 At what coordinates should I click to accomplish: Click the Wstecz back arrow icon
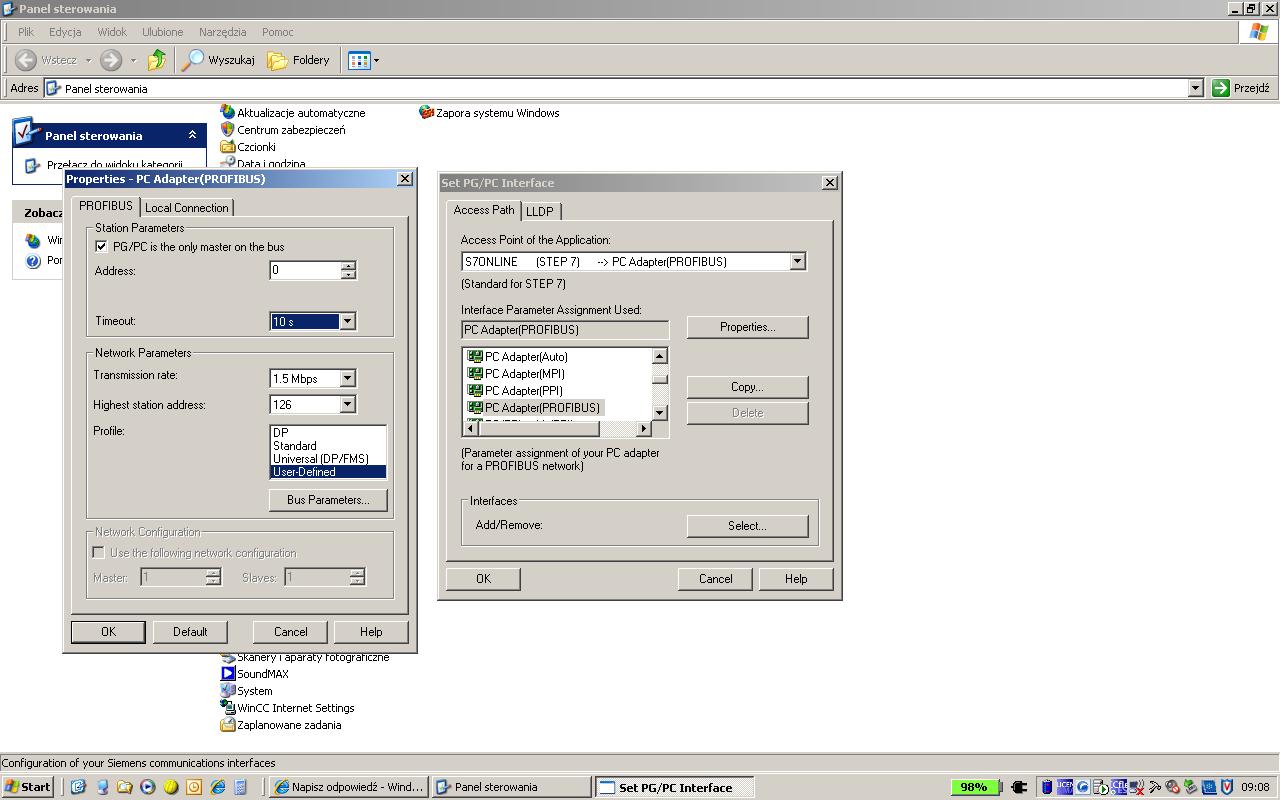click(x=26, y=60)
